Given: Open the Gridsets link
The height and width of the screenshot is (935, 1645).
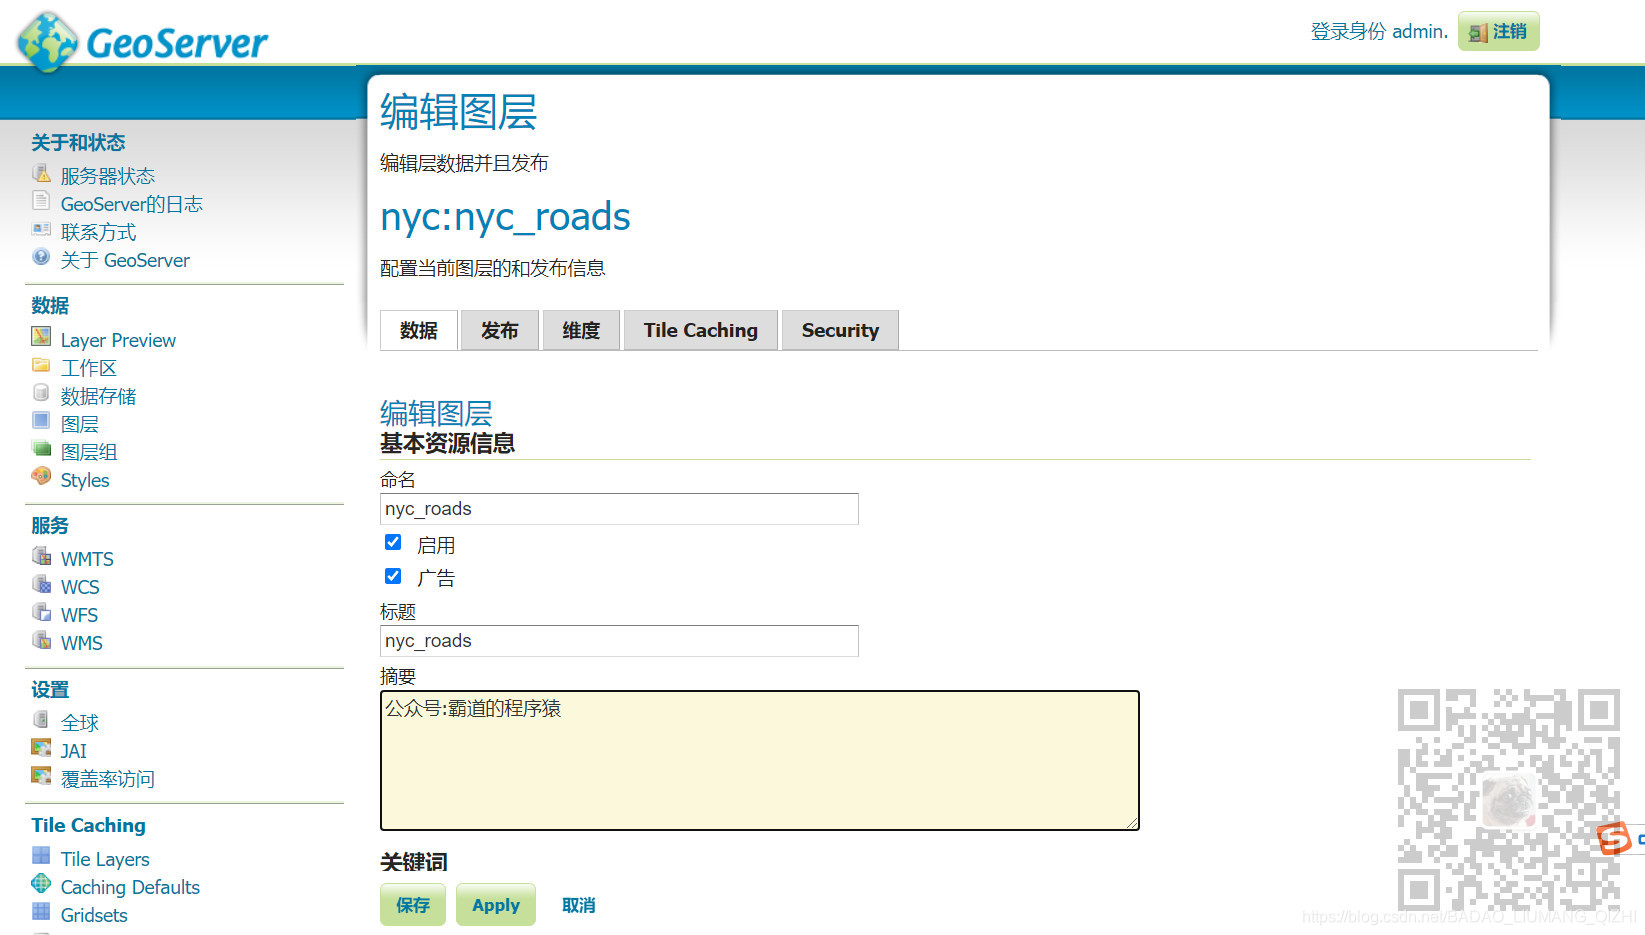Looking at the screenshot, I should pos(94,915).
